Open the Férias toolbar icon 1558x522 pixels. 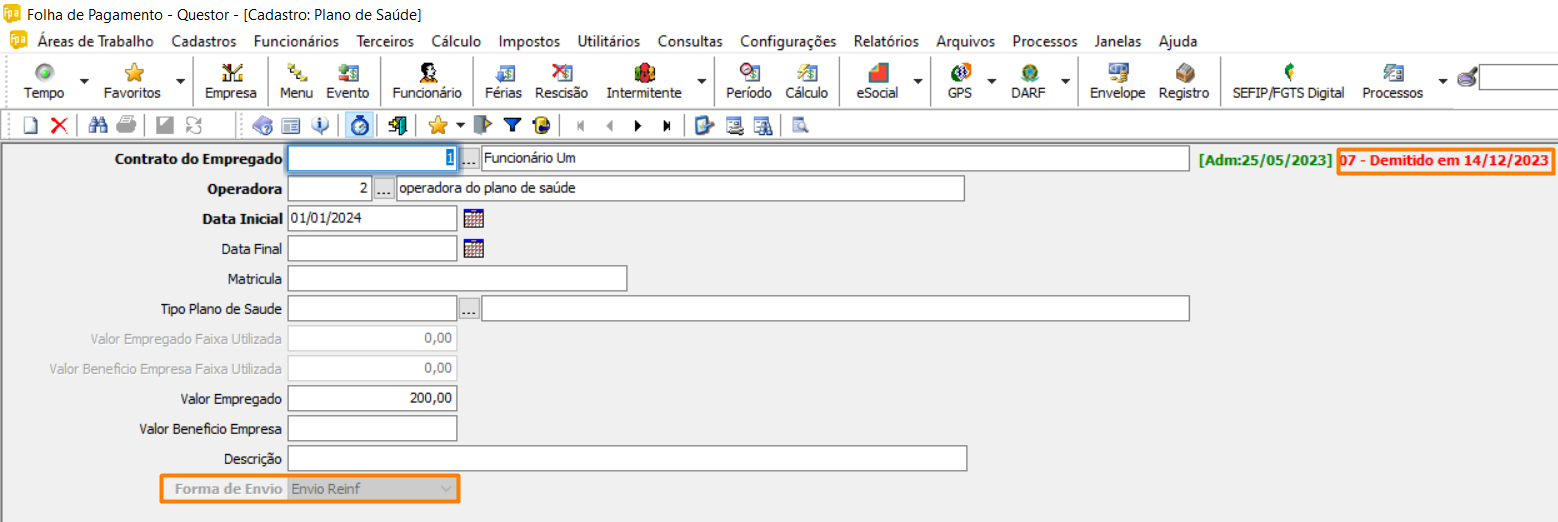504,81
